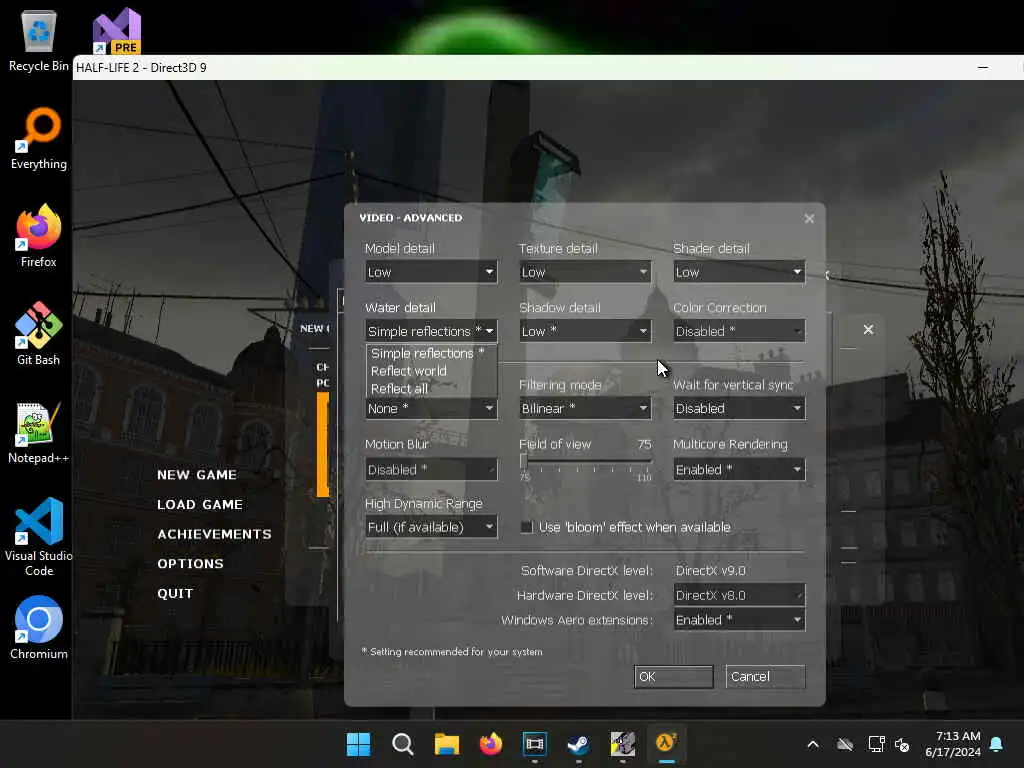Confirm settings with OK button
This screenshot has width=1024, height=768.
[673, 677]
